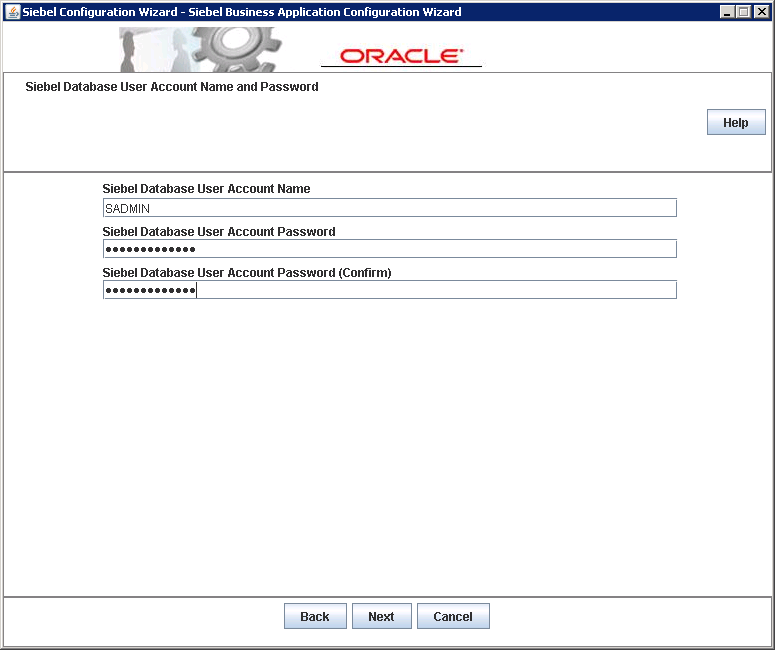Click the 'Password (Confirm)' label
775x650 pixels.
point(247,272)
